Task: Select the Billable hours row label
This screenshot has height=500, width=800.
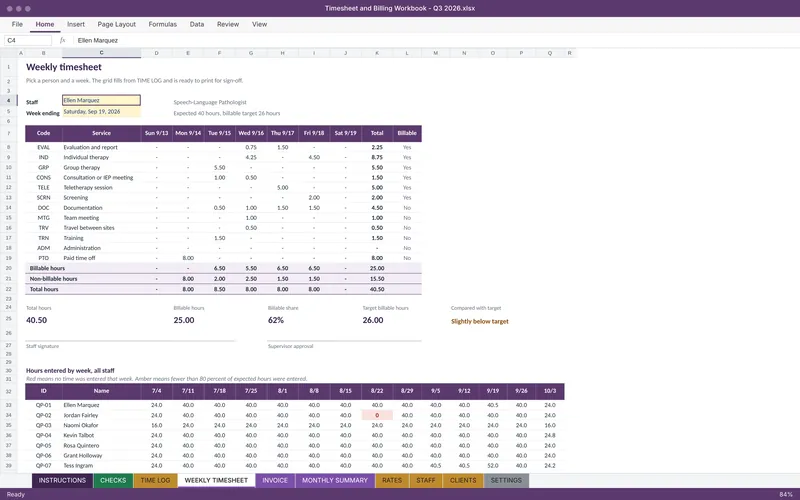Action: tap(47, 268)
